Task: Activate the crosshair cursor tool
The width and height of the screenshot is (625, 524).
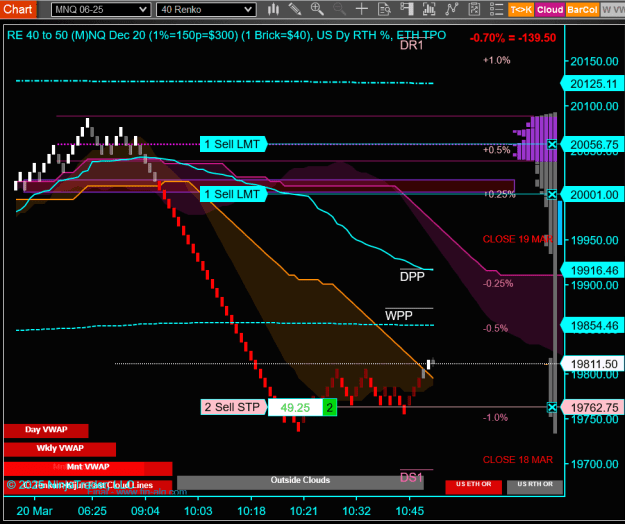Action: coord(362,9)
